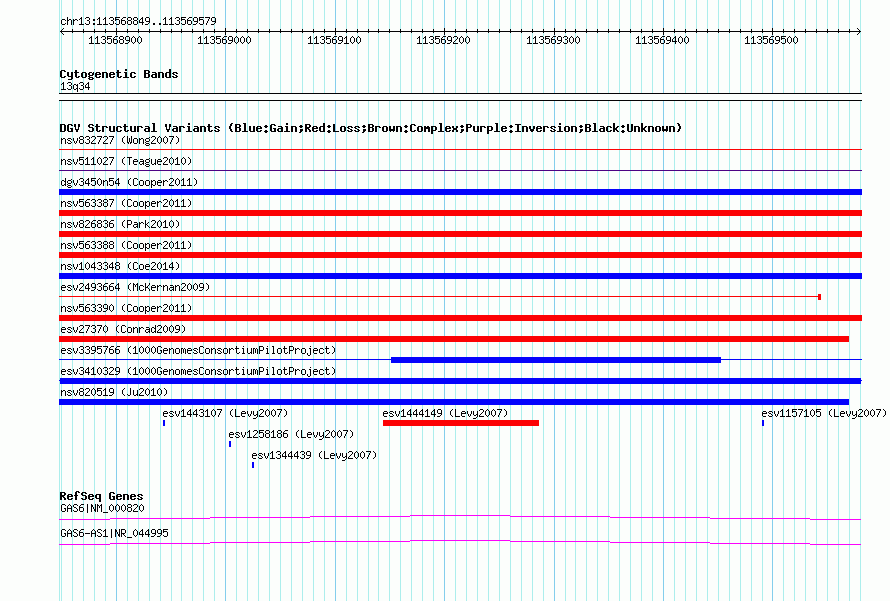Open variant label nsv820519 (Ju2010)
Image resolution: width=890 pixels, height=601 pixels.
pyautogui.click(x=114, y=392)
